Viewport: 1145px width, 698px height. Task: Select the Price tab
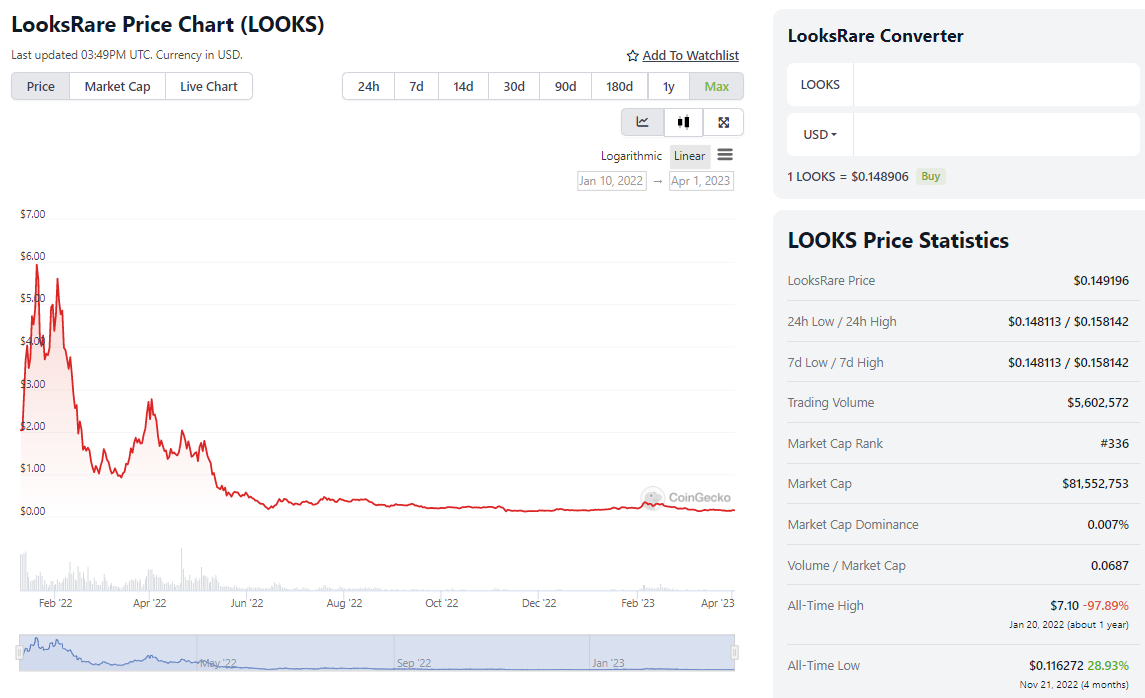pyautogui.click(x=41, y=86)
